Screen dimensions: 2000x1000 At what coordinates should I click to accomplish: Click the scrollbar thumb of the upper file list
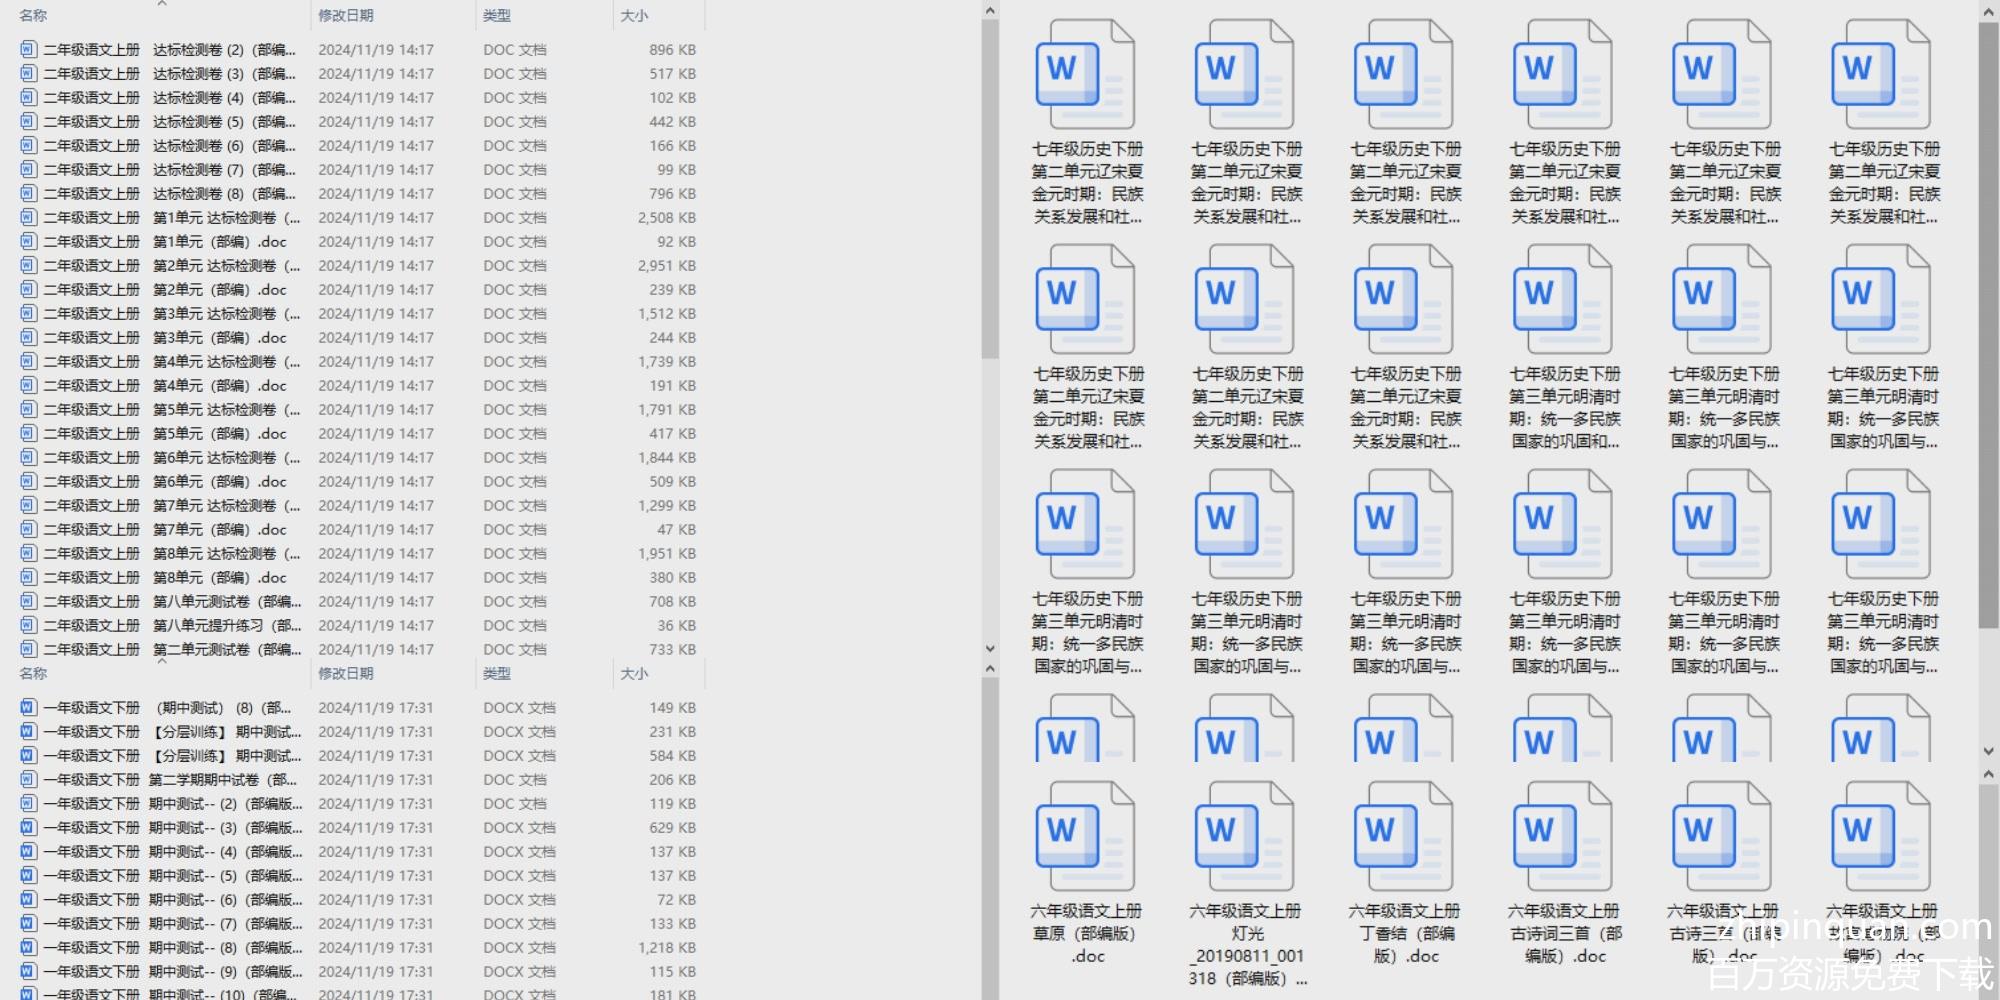[x=990, y=190]
